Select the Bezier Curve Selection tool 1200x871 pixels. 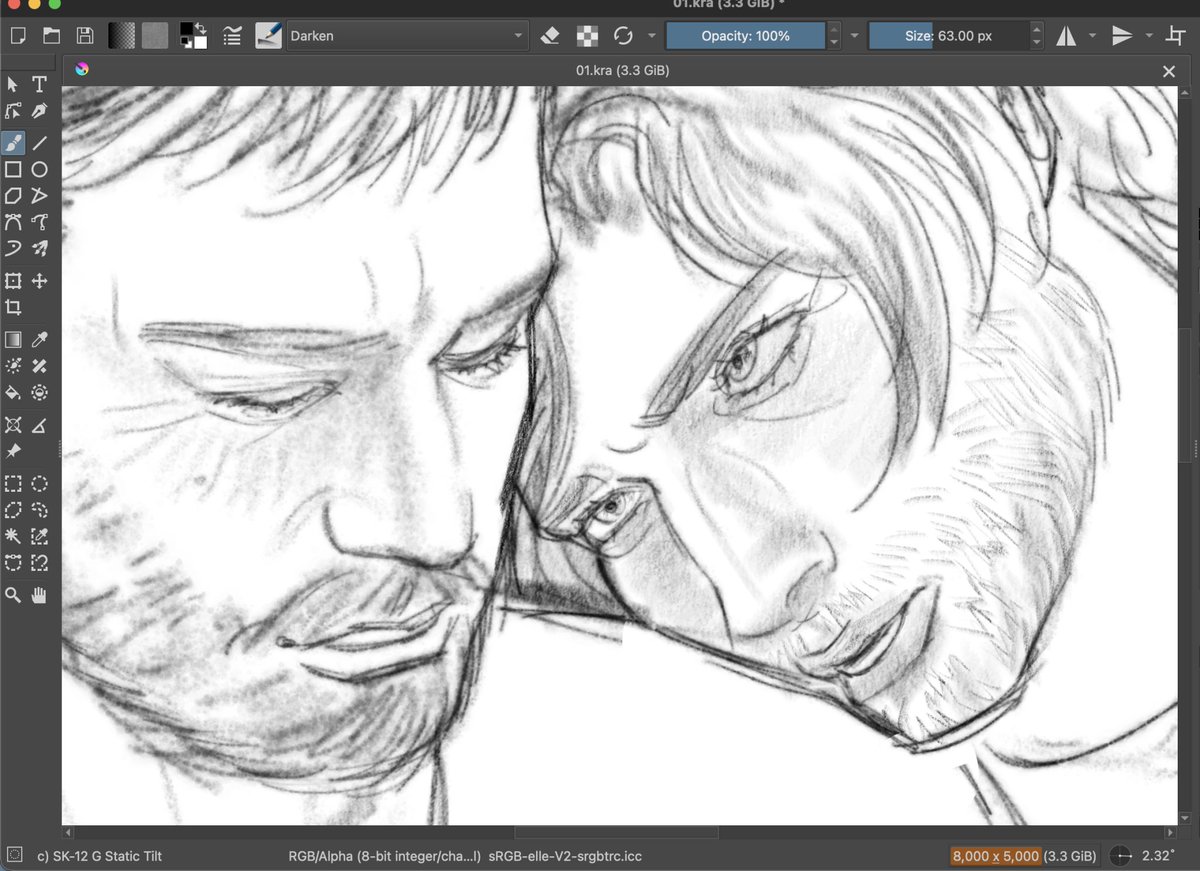[13, 562]
